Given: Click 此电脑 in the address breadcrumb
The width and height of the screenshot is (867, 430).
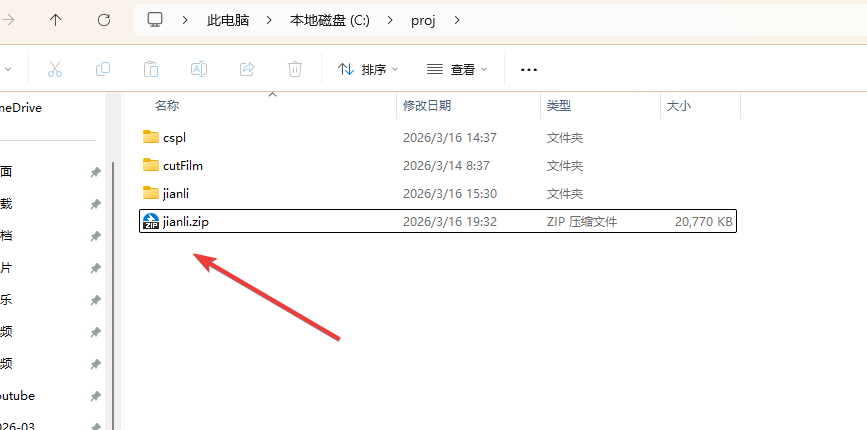Looking at the screenshot, I should [x=228, y=19].
